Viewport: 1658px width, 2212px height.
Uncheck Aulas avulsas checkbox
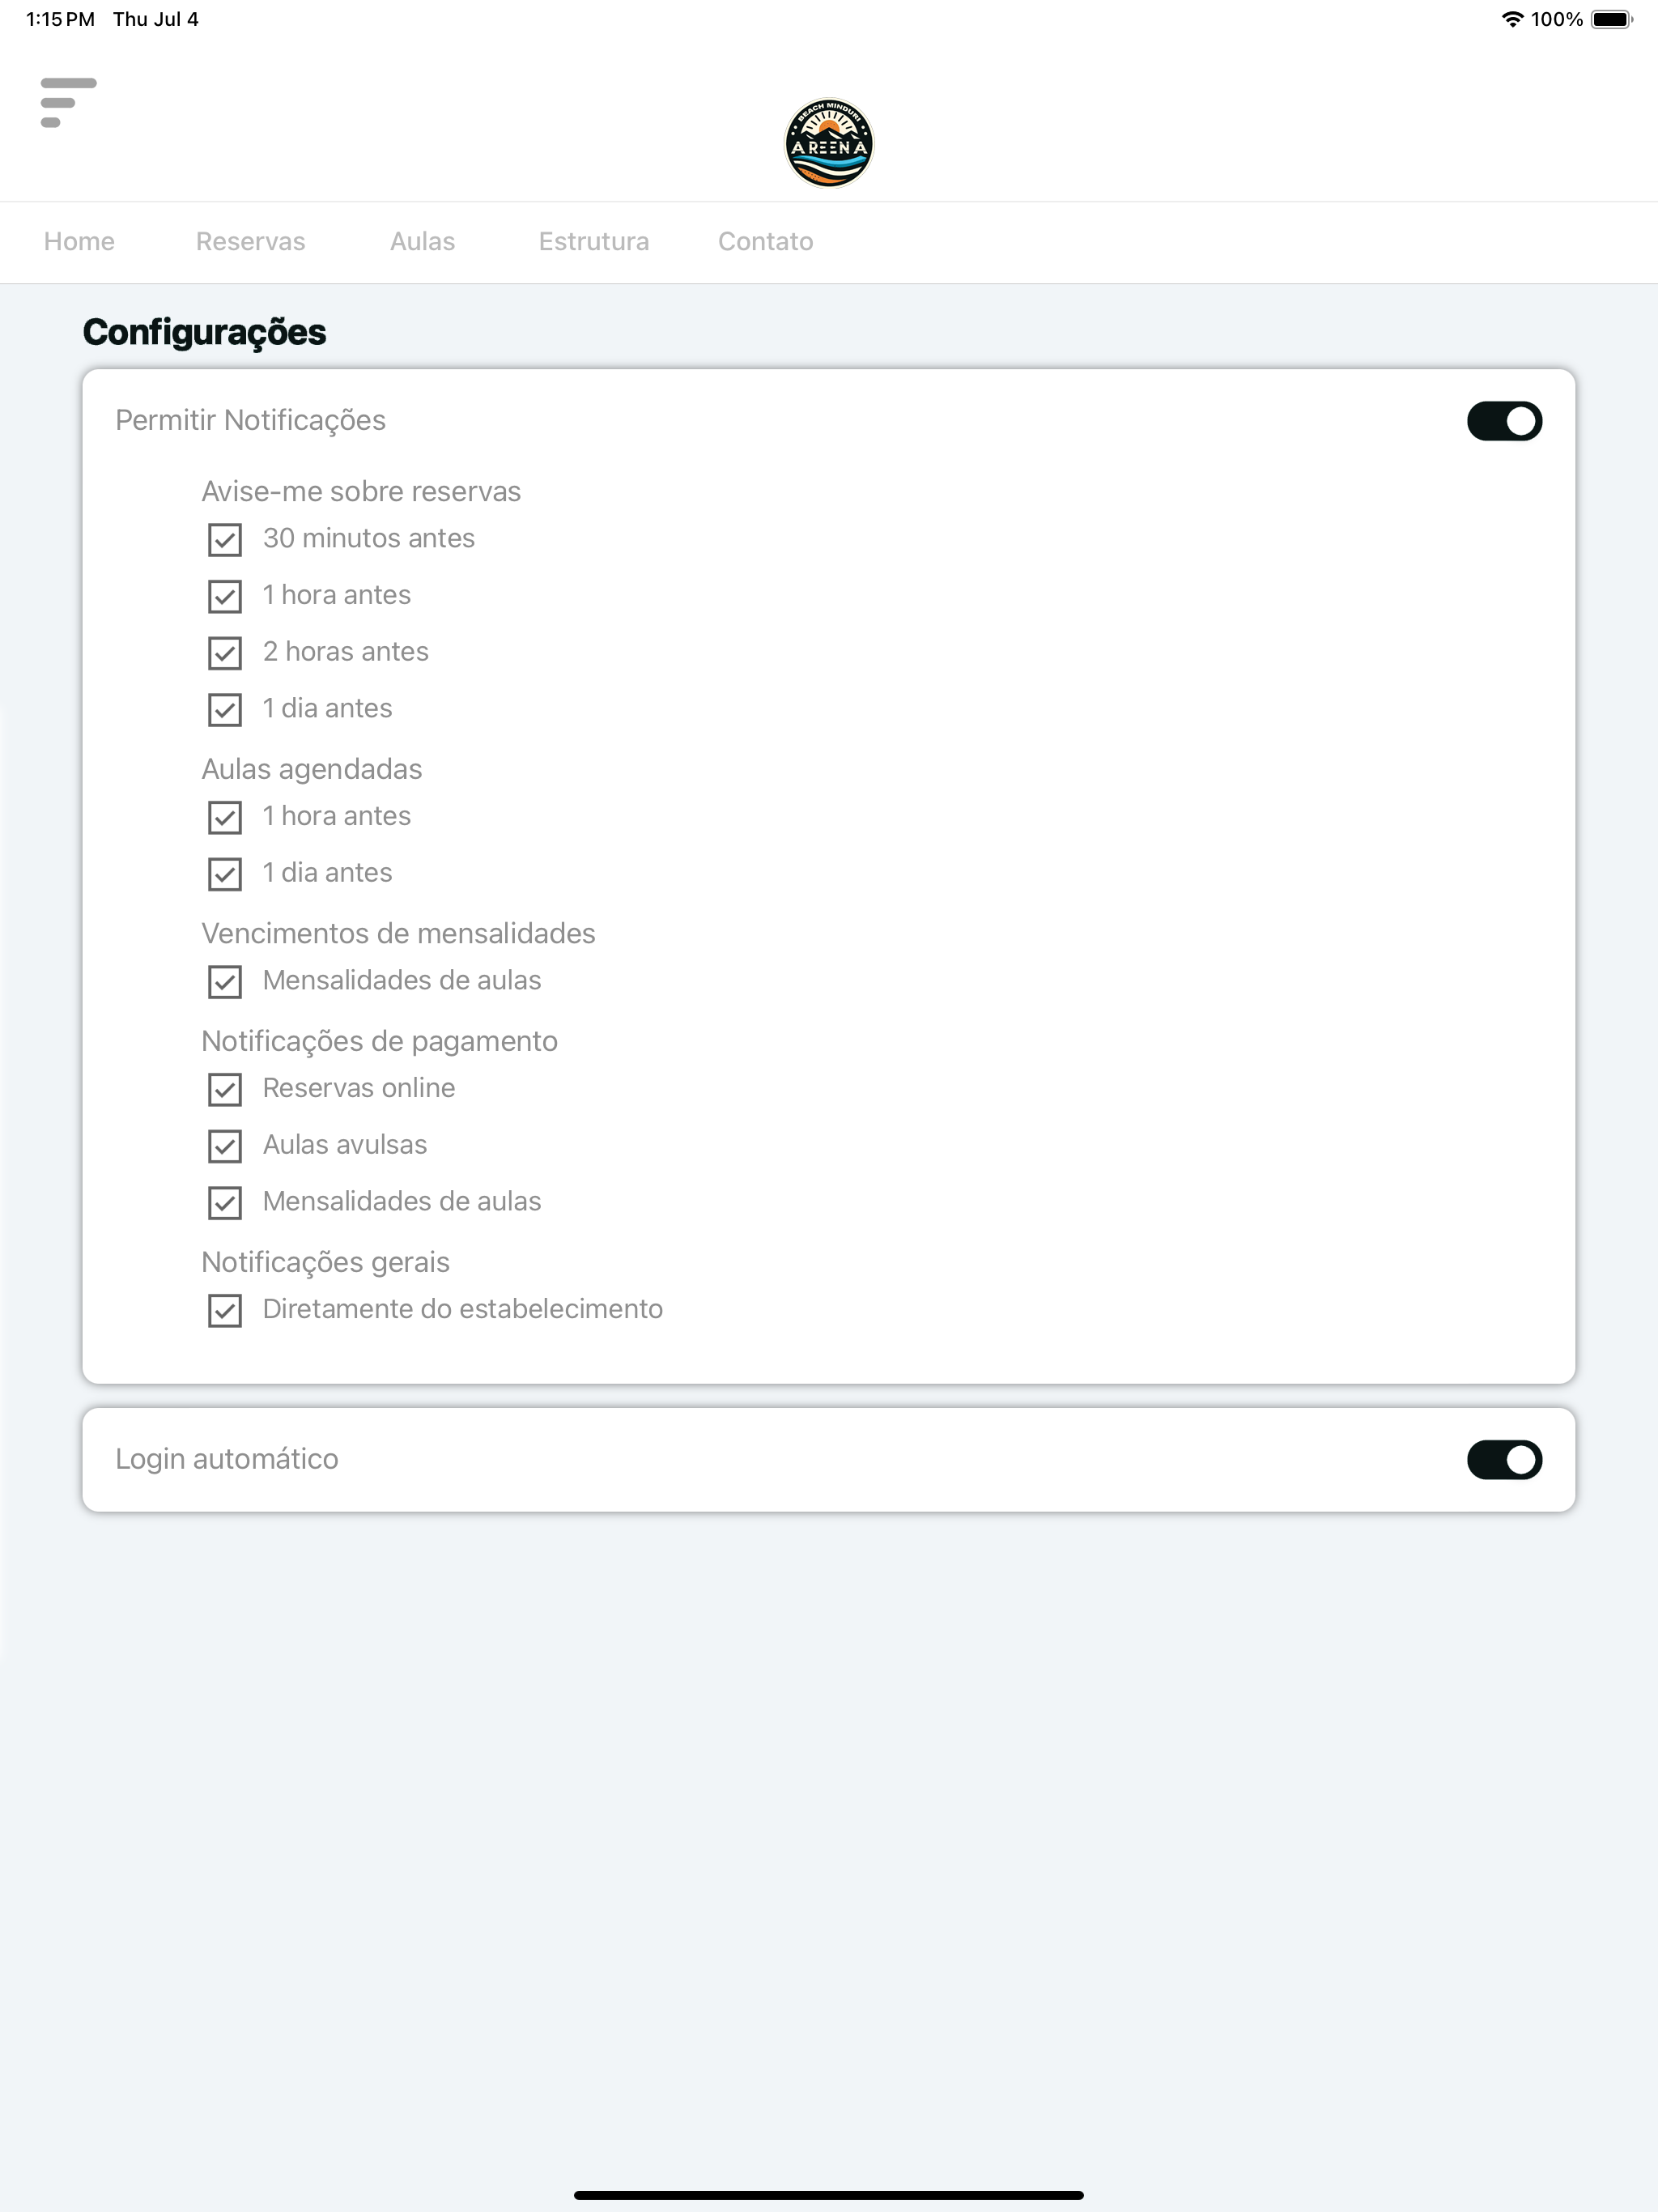coord(225,1146)
